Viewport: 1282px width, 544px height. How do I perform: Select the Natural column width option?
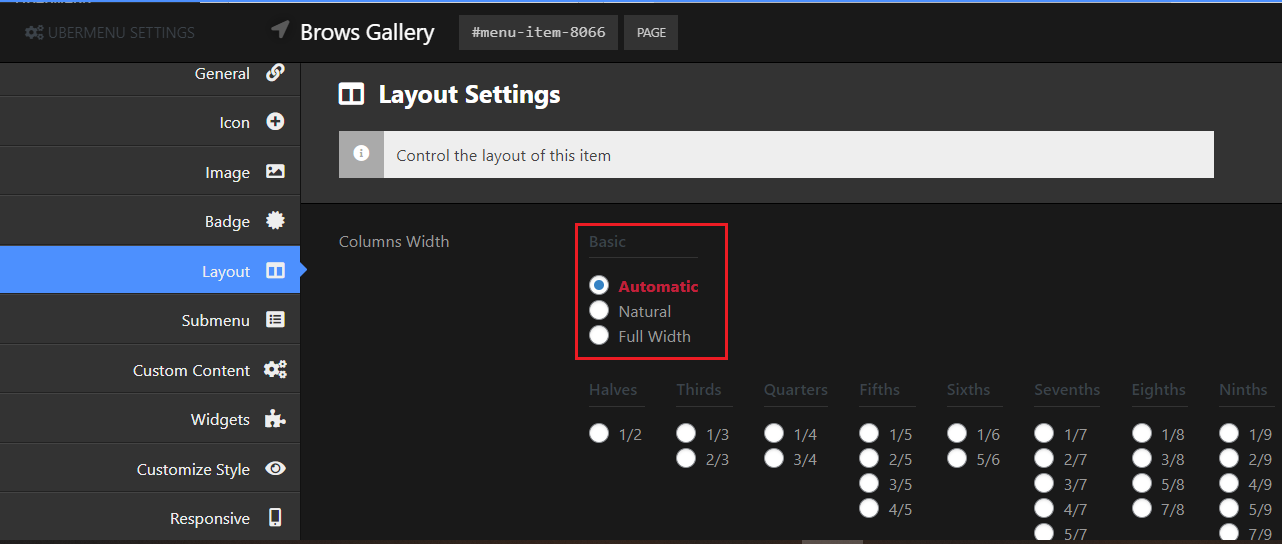coord(599,311)
